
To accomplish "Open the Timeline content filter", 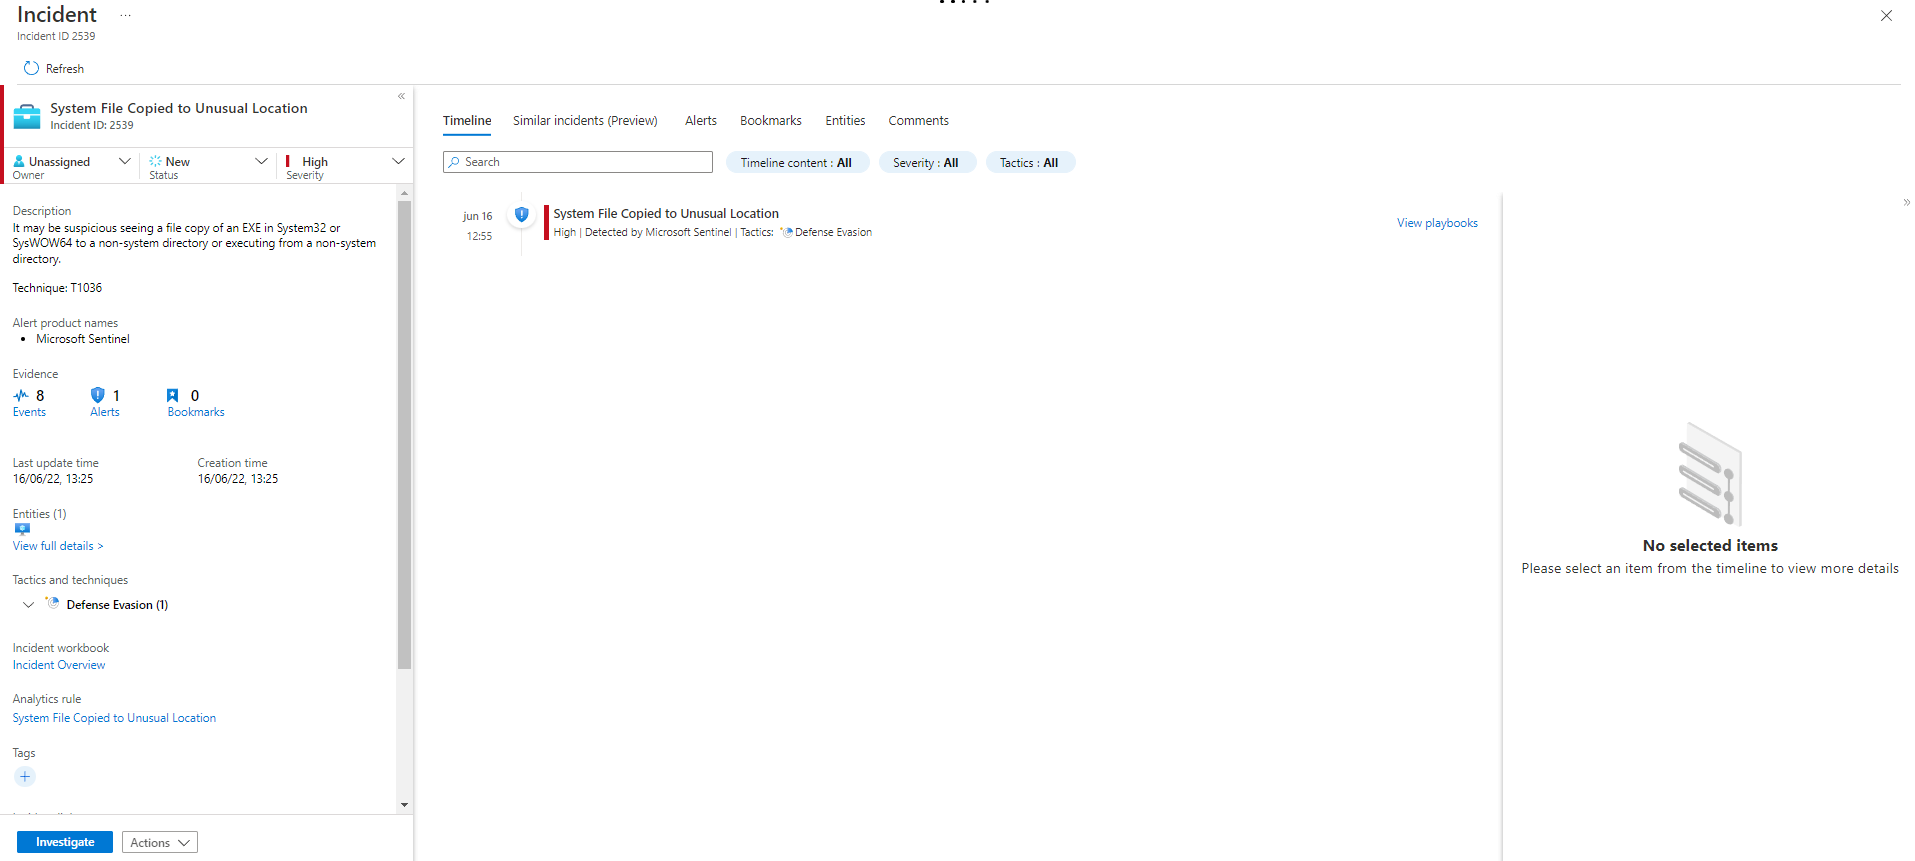I will (796, 163).
